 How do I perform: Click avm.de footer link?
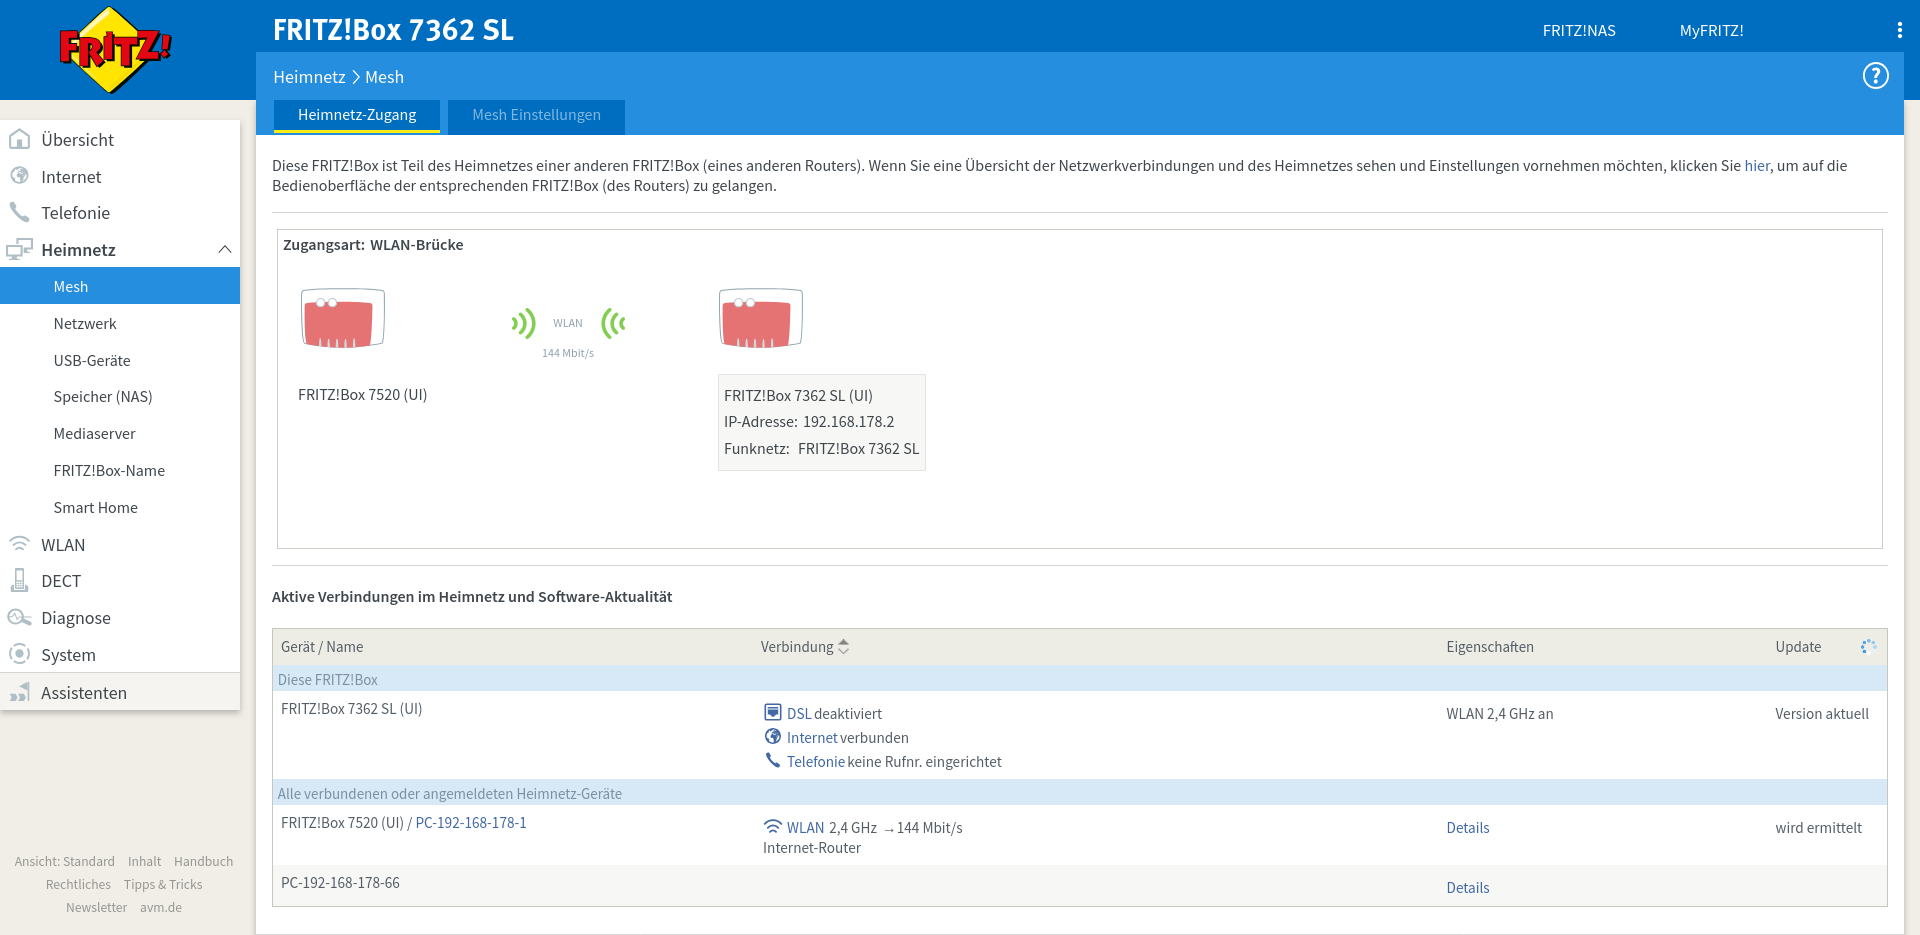(161, 907)
